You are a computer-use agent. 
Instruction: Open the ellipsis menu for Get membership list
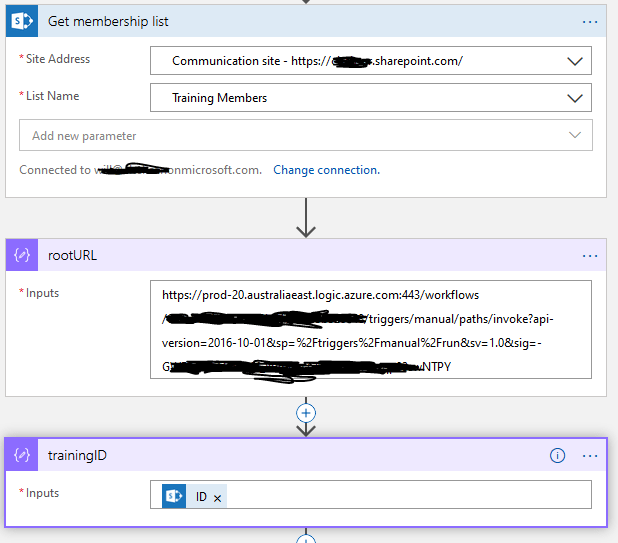click(x=590, y=21)
